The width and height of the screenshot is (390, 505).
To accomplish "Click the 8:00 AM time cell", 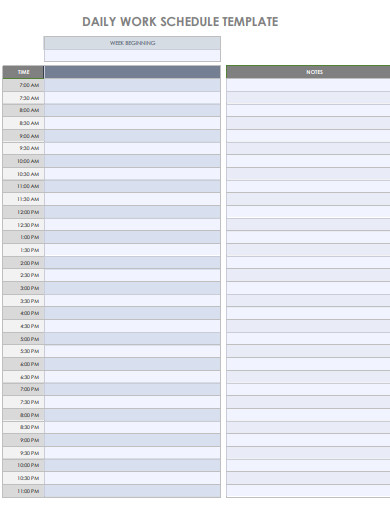I will click(23, 110).
